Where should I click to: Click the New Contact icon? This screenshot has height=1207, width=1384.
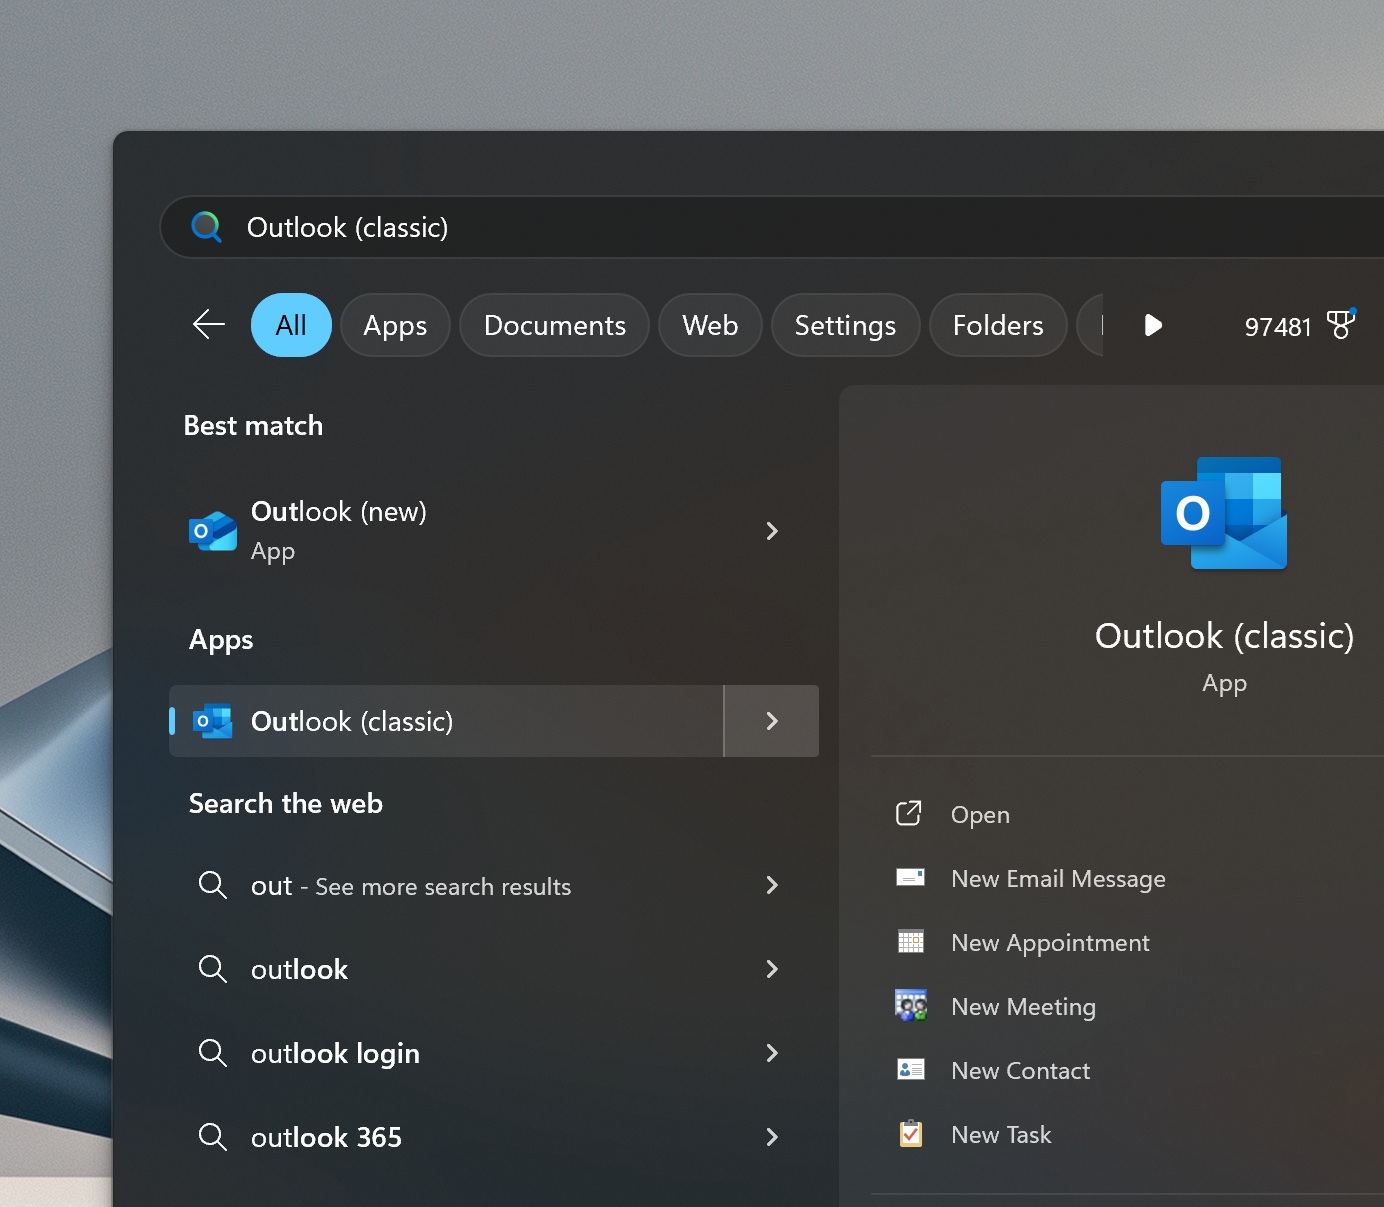910,1069
